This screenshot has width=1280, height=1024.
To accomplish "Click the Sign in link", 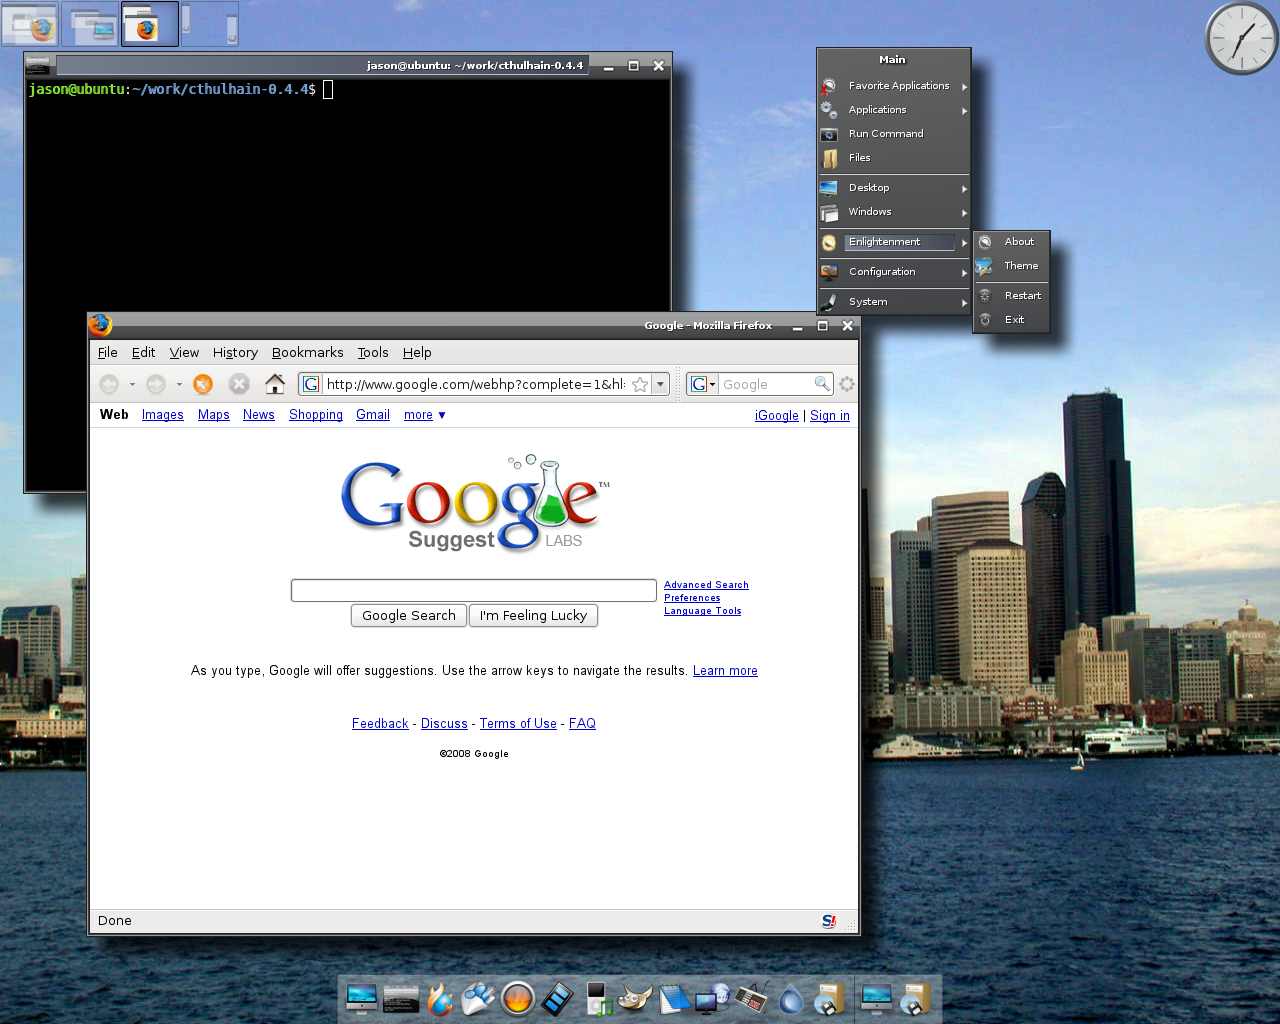I will point(830,416).
